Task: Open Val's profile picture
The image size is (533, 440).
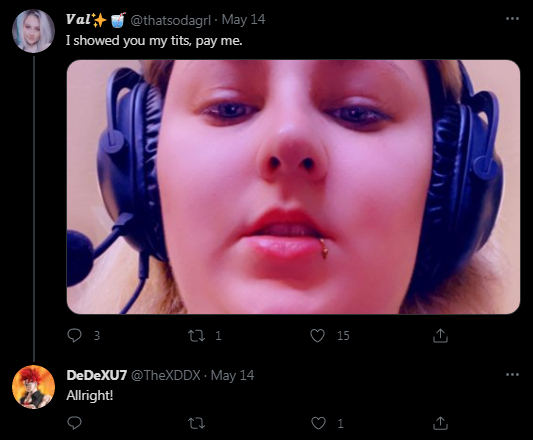Action: coord(33,31)
